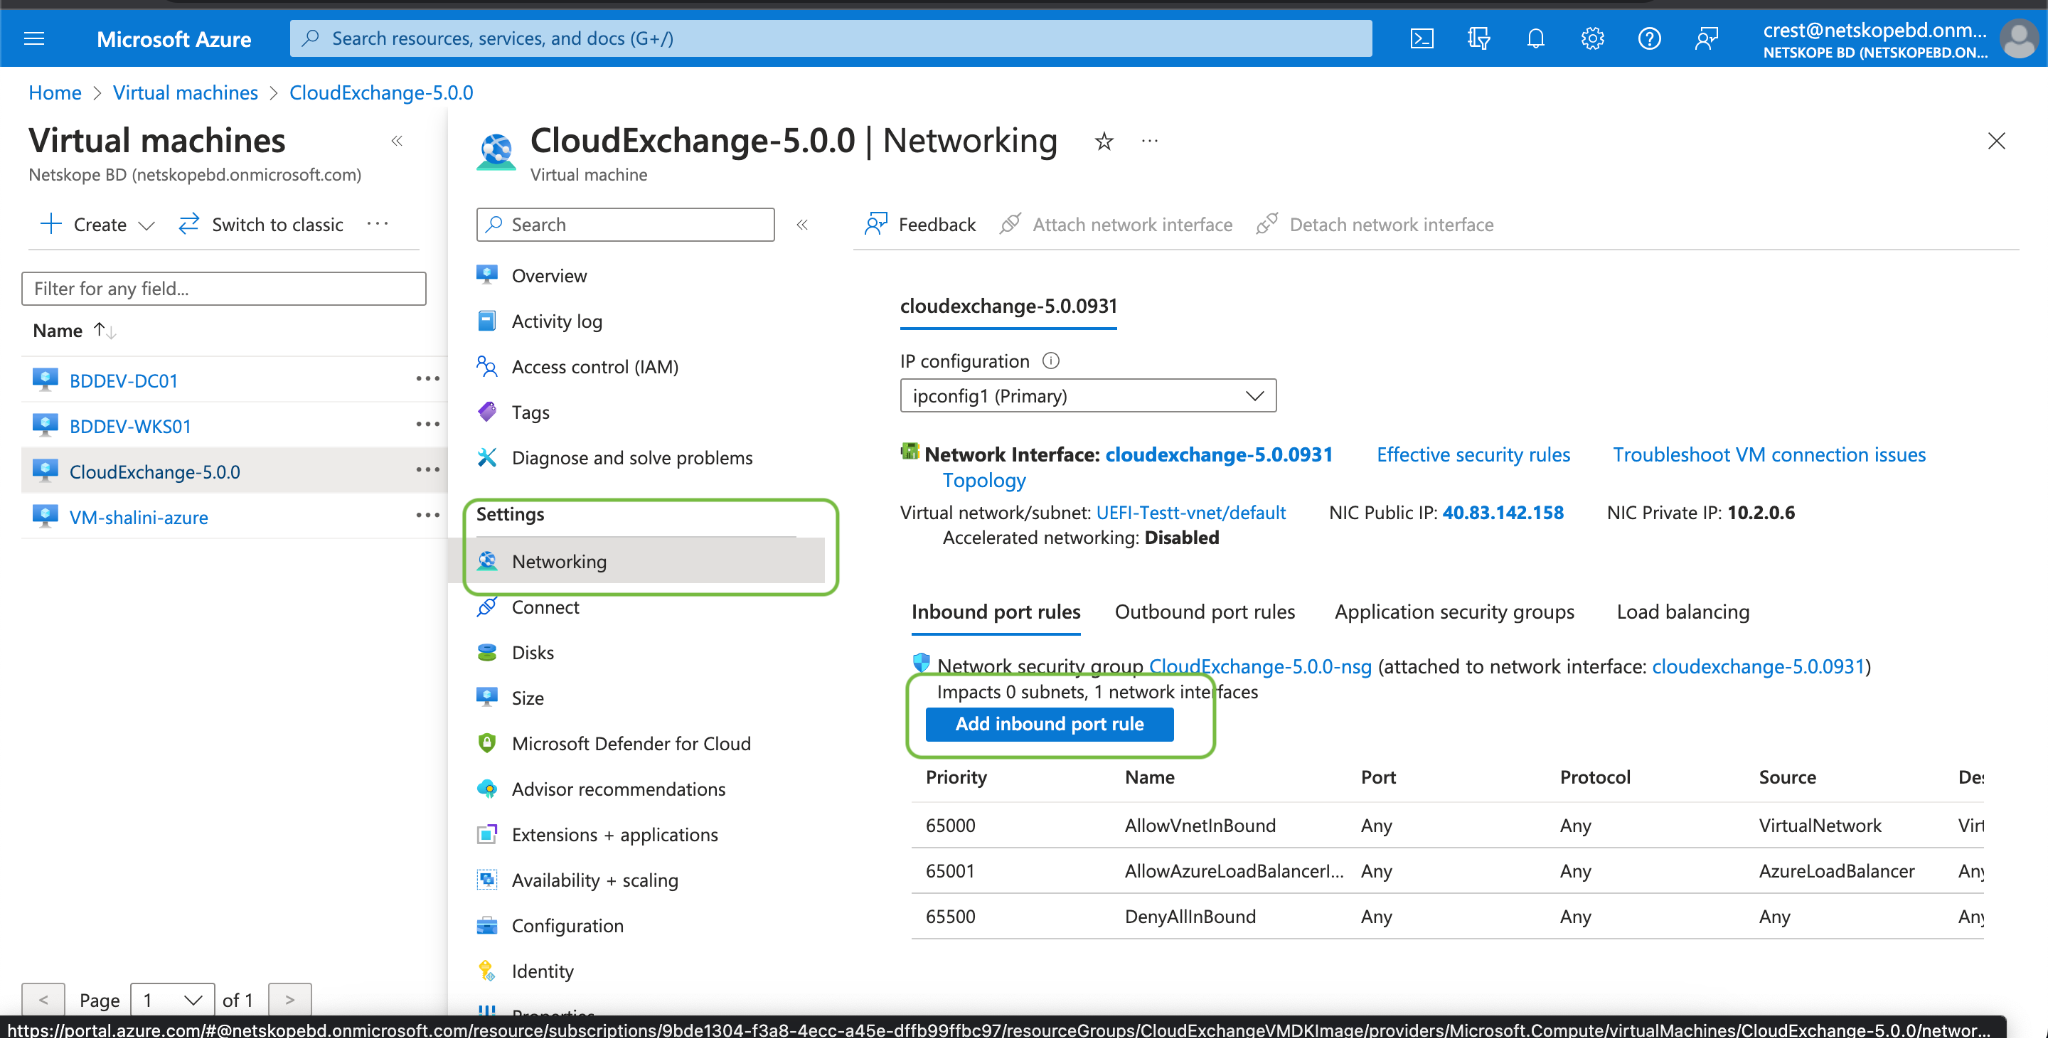Collapse the resource menu sidebar
Screen dimensions: 2048x1038
tap(802, 225)
